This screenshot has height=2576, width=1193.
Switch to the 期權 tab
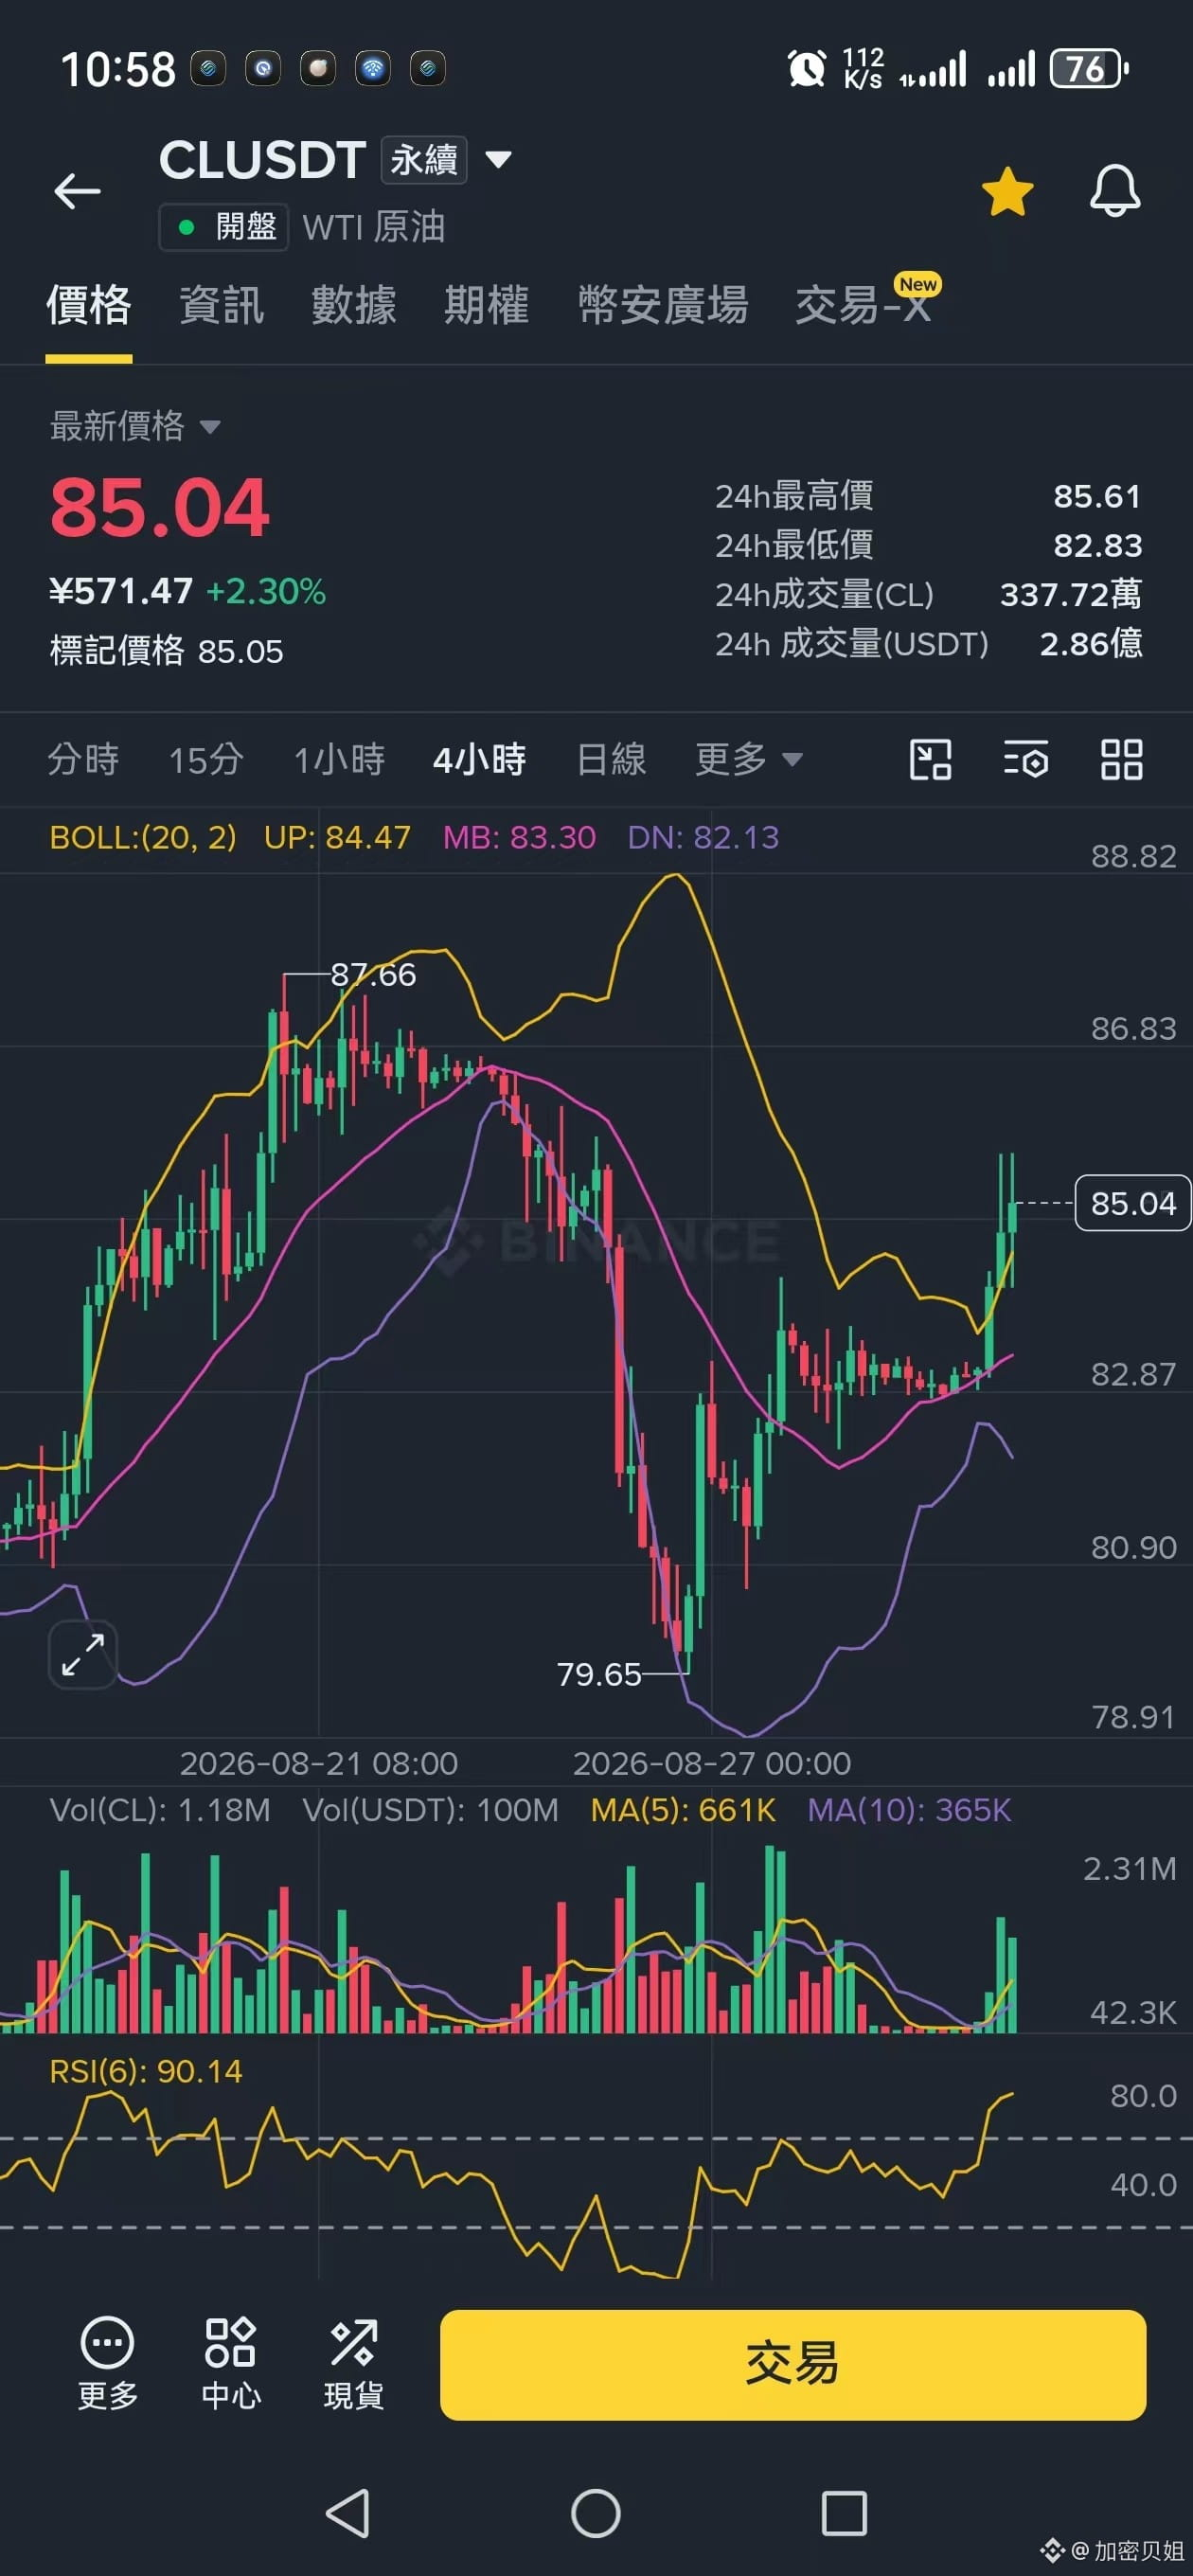[486, 305]
